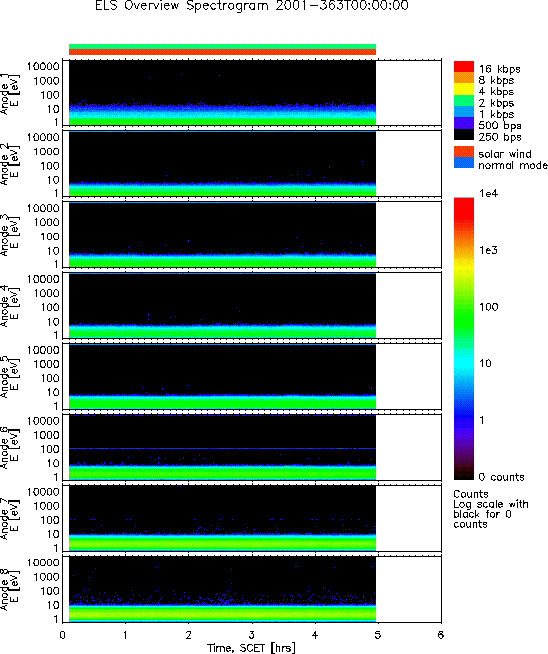Click the counts color bar gradient

pos(464,339)
